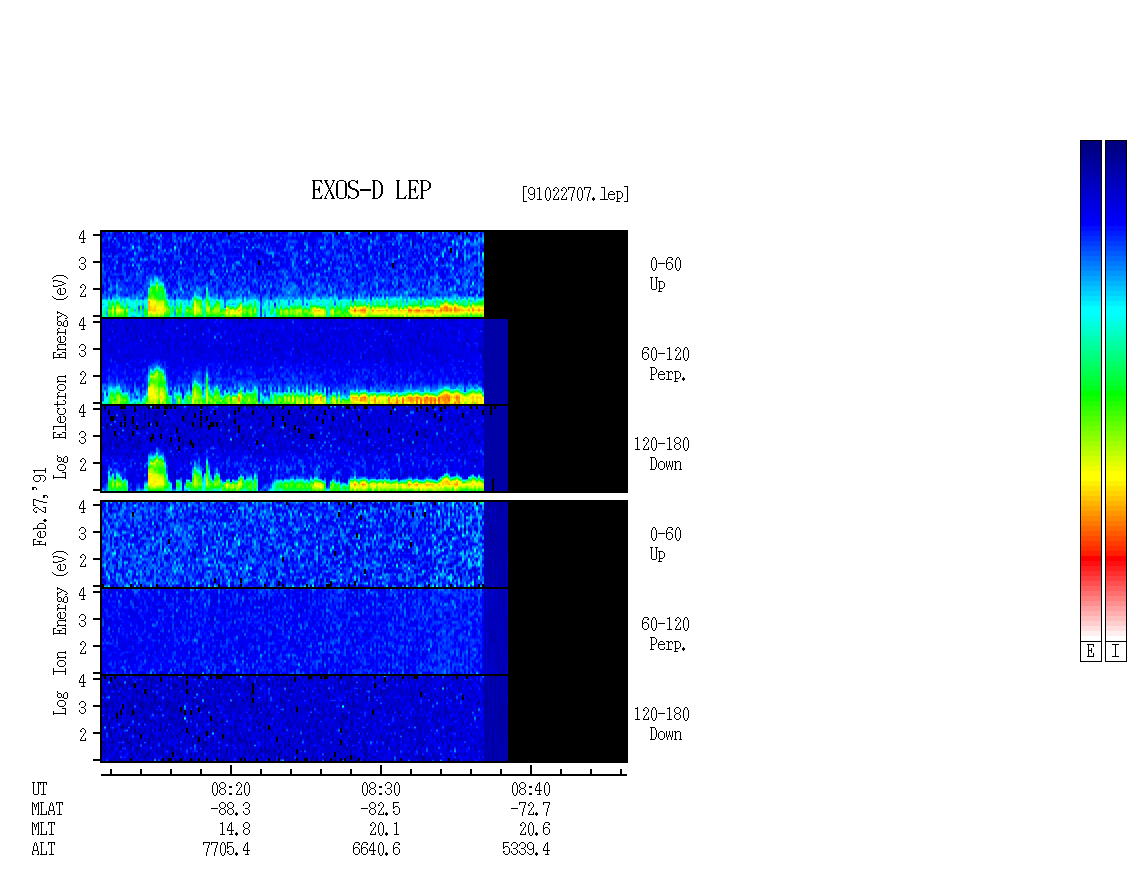
Task: Click the electron color bar labeled E
Action: pyautogui.click(x=1090, y=390)
